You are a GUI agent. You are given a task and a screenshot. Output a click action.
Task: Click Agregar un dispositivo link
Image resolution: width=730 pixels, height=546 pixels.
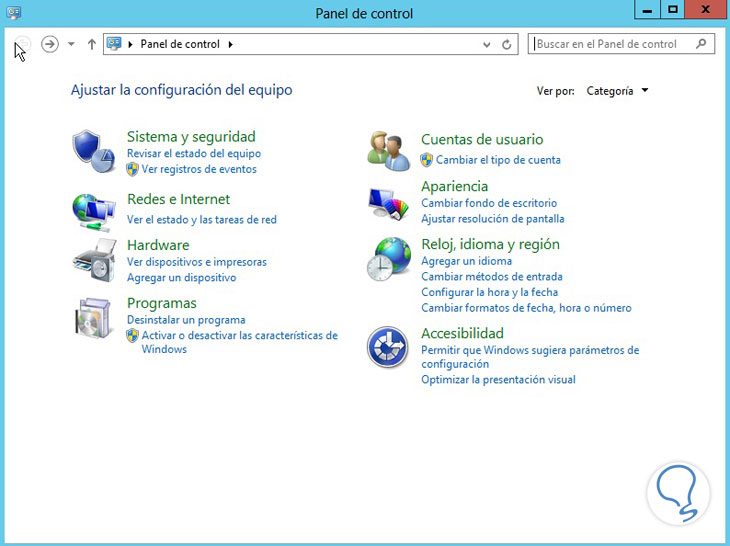click(x=182, y=277)
